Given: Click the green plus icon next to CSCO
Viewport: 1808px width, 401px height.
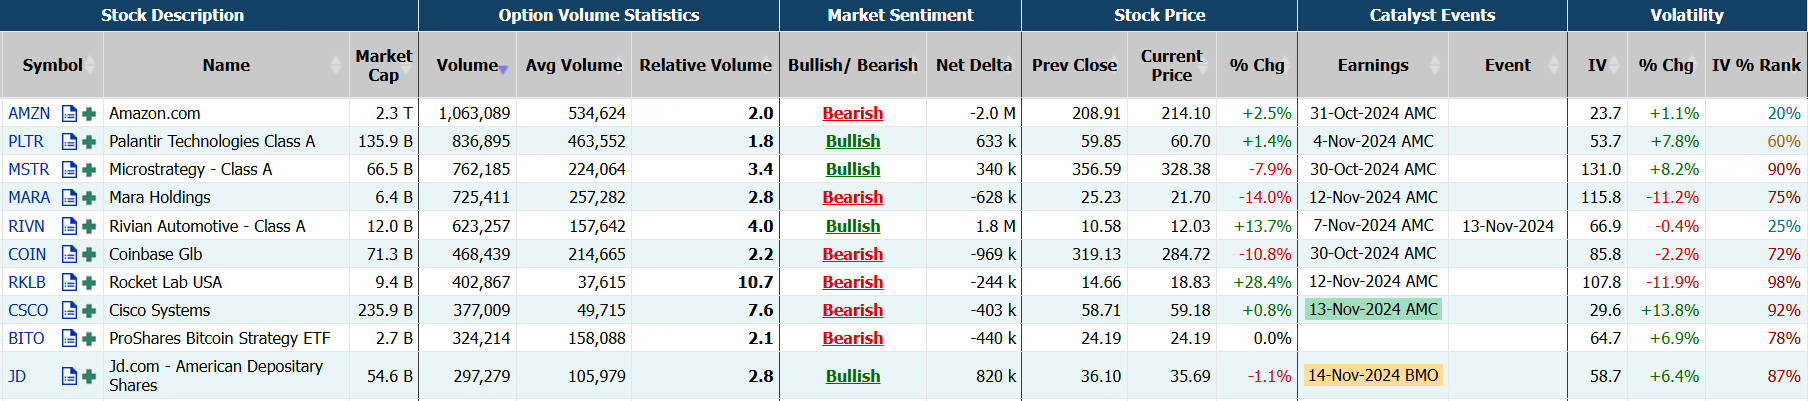Looking at the screenshot, I should [x=89, y=311].
